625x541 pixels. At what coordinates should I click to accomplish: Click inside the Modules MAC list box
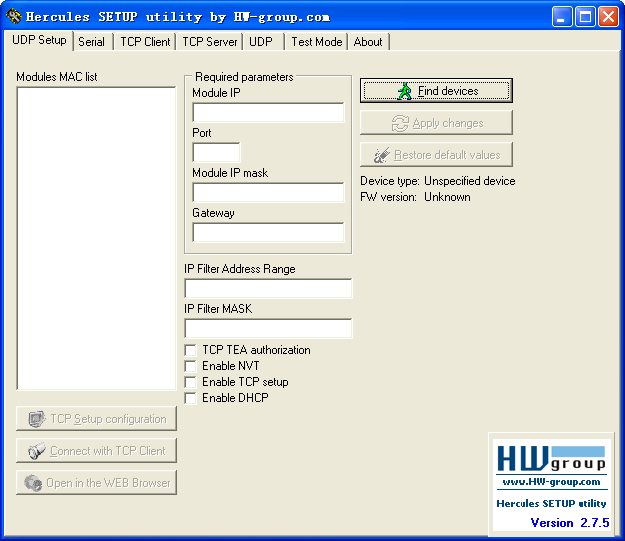(x=96, y=238)
